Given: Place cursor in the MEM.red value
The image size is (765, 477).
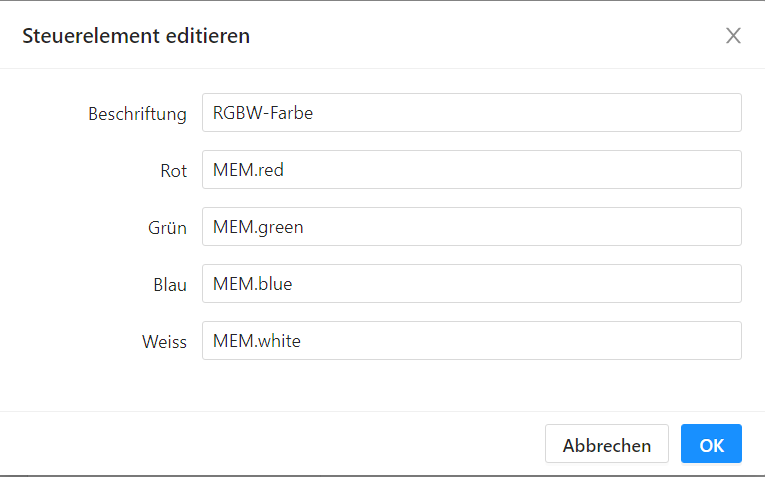Looking at the screenshot, I should click(x=248, y=170).
